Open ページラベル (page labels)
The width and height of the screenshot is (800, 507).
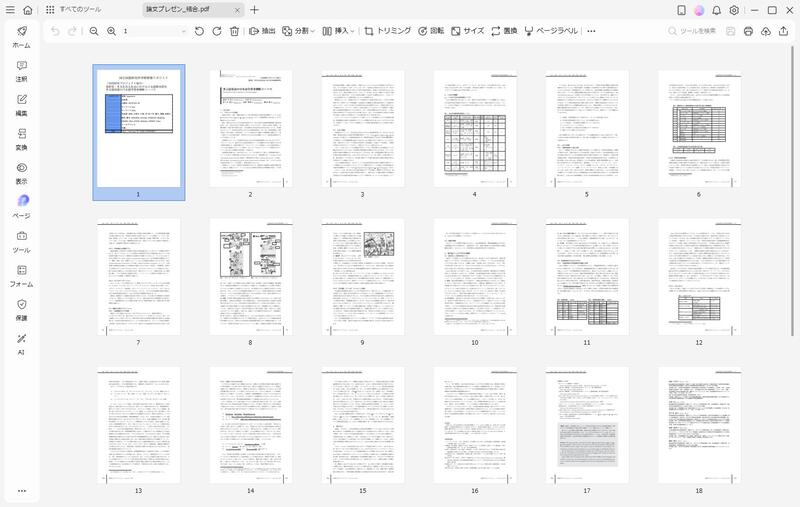(551, 31)
